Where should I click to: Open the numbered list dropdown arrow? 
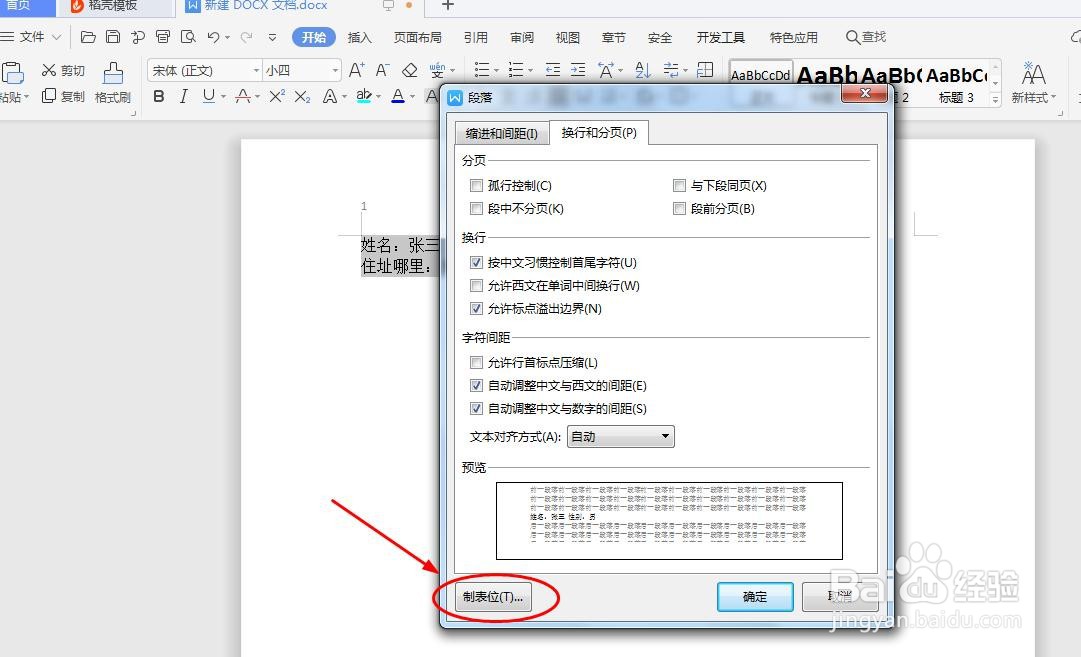point(530,70)
